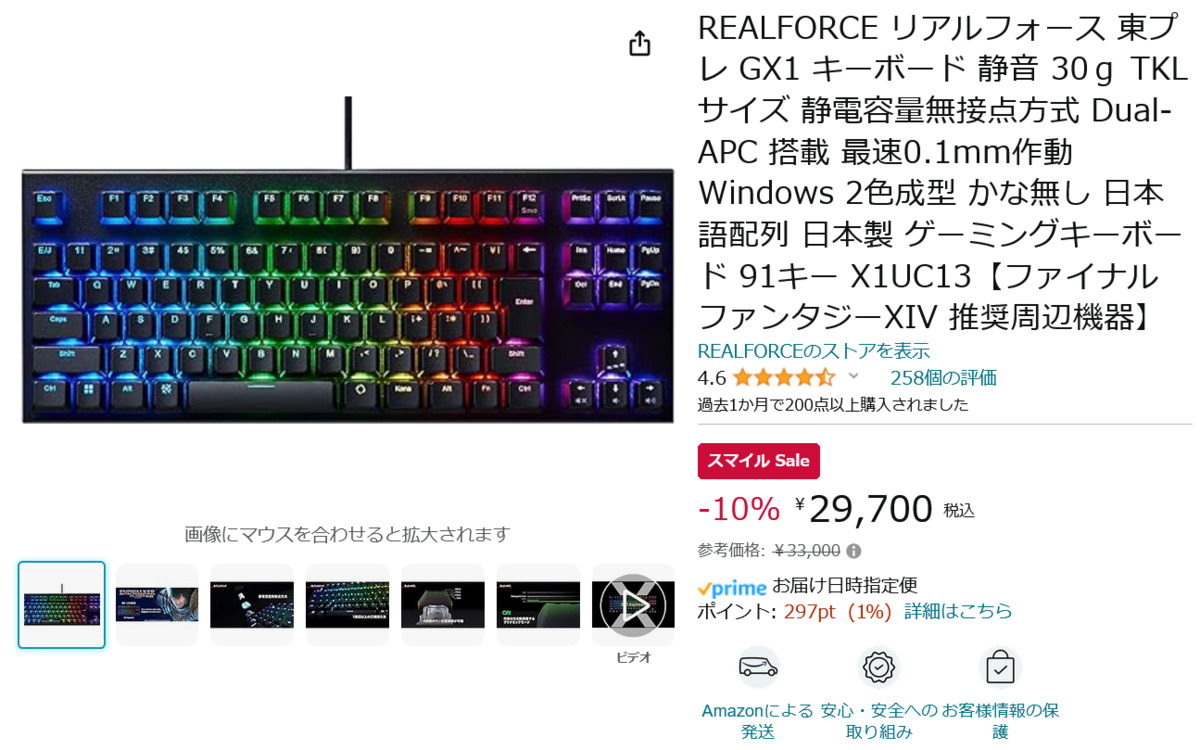Click the 安心・安全への取り組み badge icon

click(879, 667)
